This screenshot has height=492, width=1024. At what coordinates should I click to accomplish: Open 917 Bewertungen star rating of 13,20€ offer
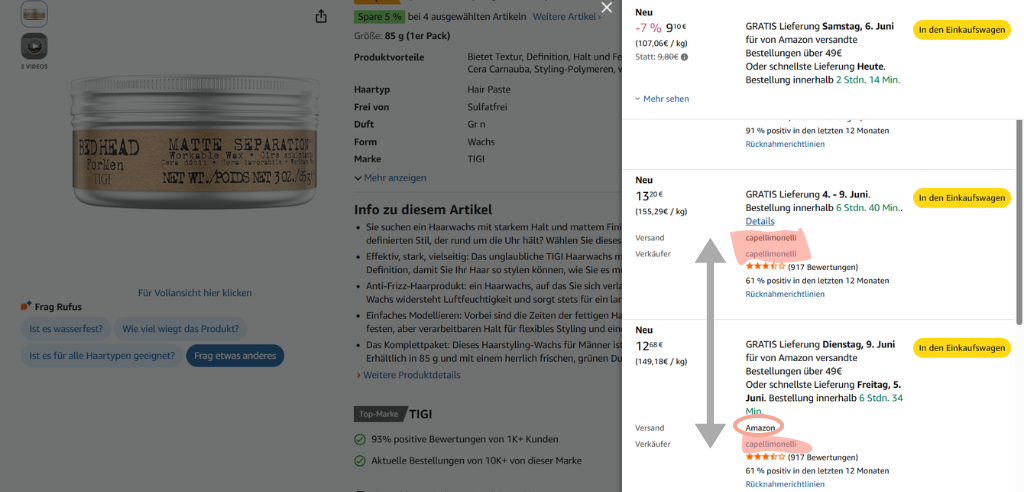tap(801, 267)
